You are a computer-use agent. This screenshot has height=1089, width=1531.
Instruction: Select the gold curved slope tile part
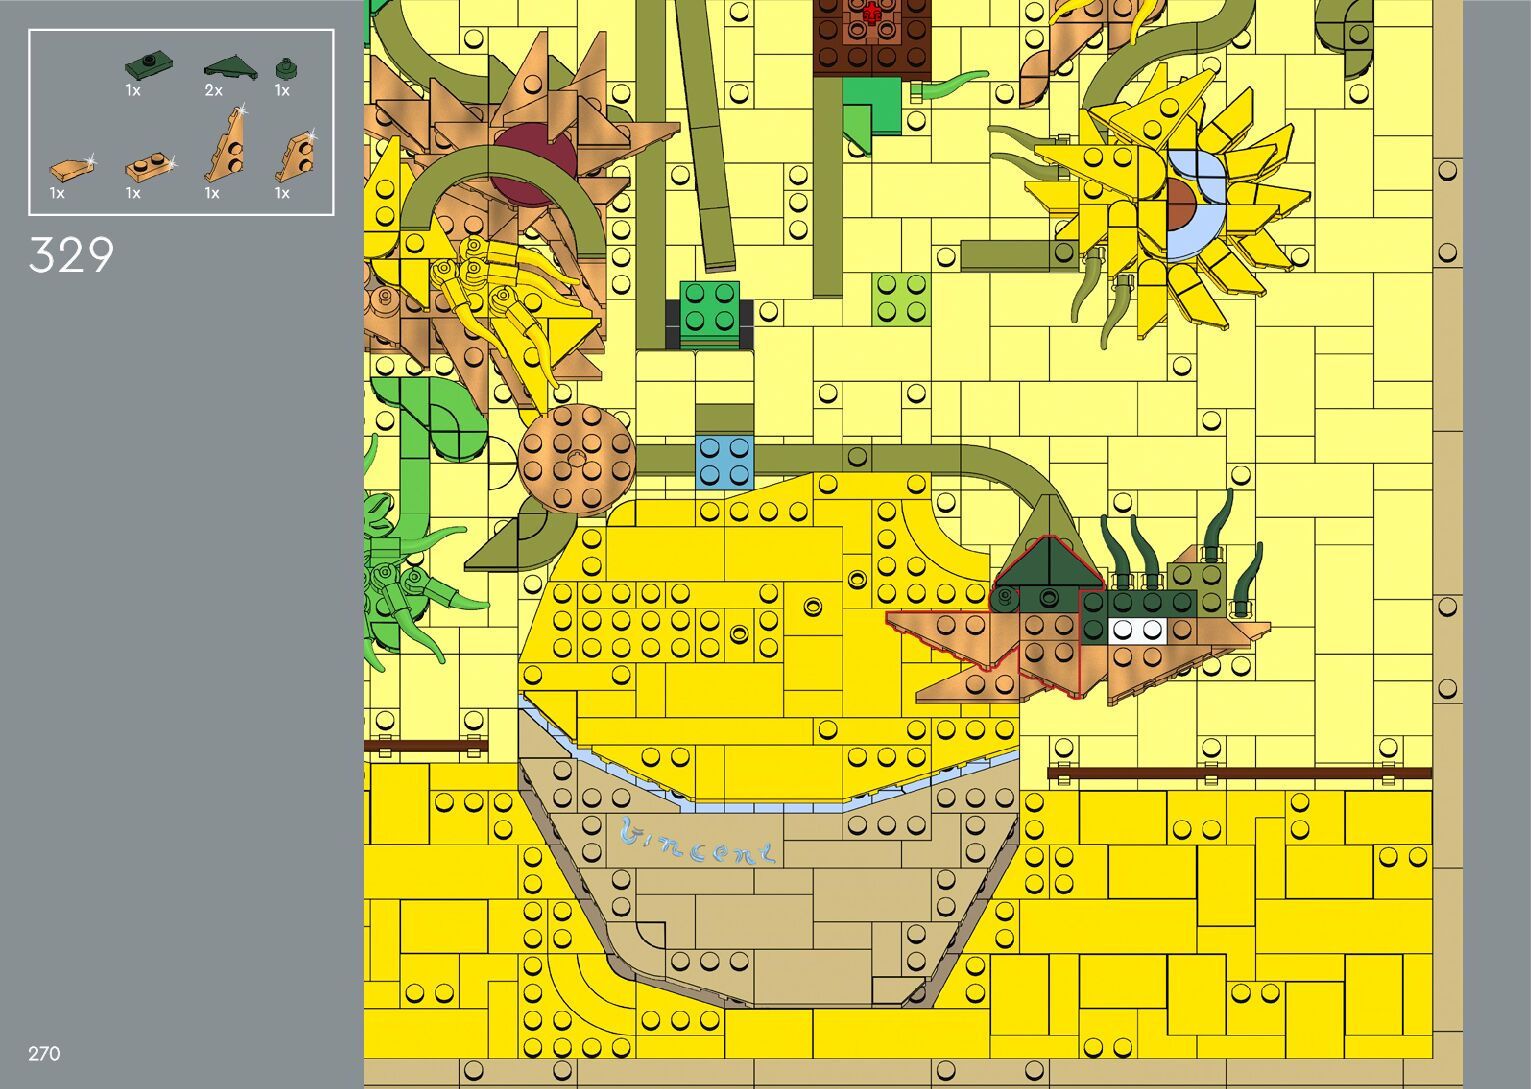[x=70, y=168]
